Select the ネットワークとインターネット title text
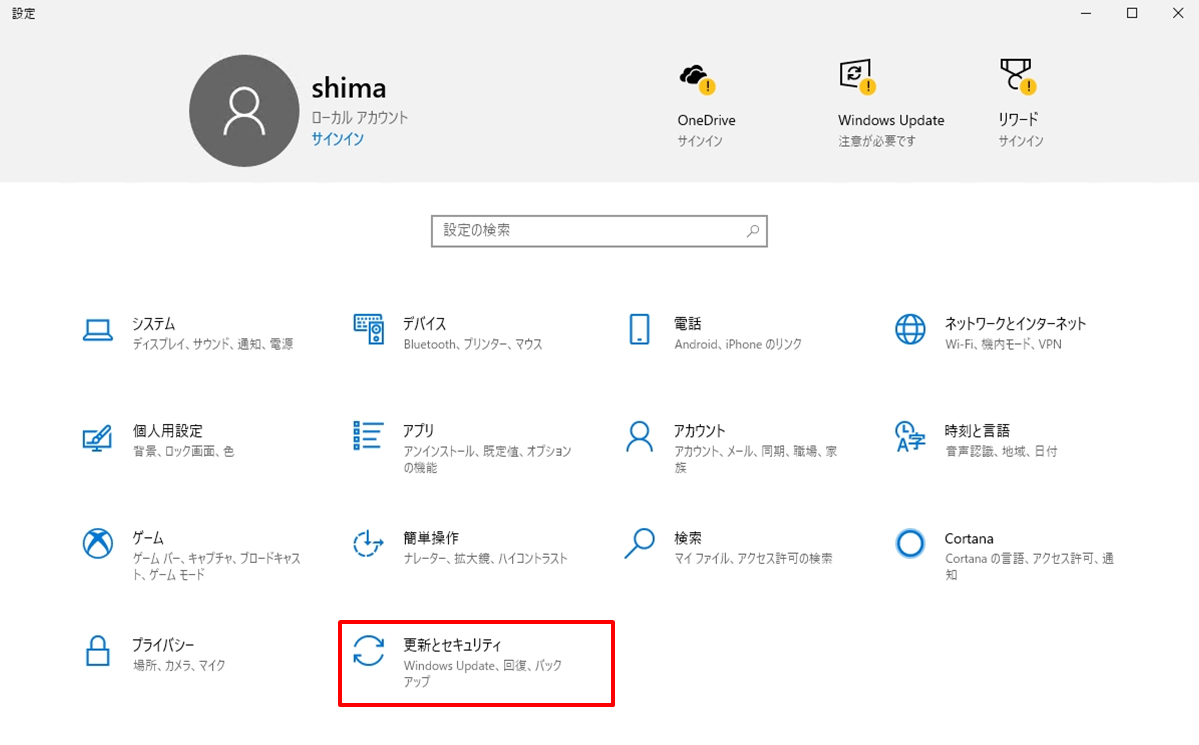Image resolution: width=1199 pixels, height=745 pixels. [x=1015, y=324]
